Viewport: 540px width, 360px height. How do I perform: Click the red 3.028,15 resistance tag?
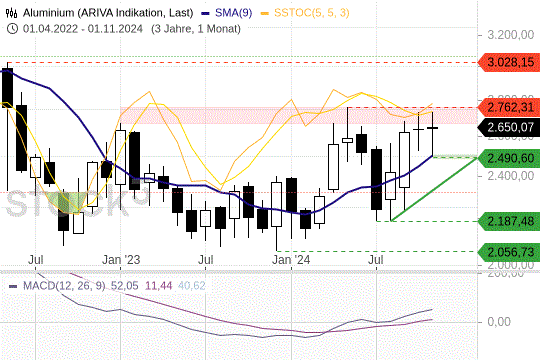point(509,63)
